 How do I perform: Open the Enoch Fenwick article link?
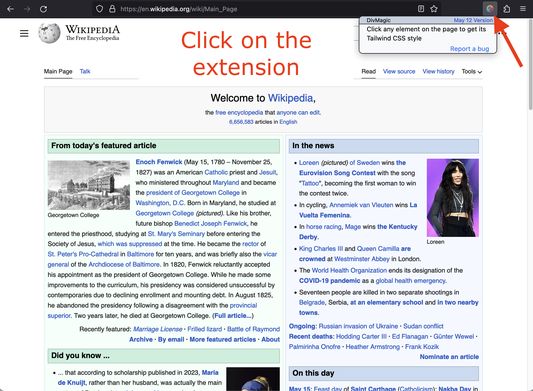[x=159, y=162]
